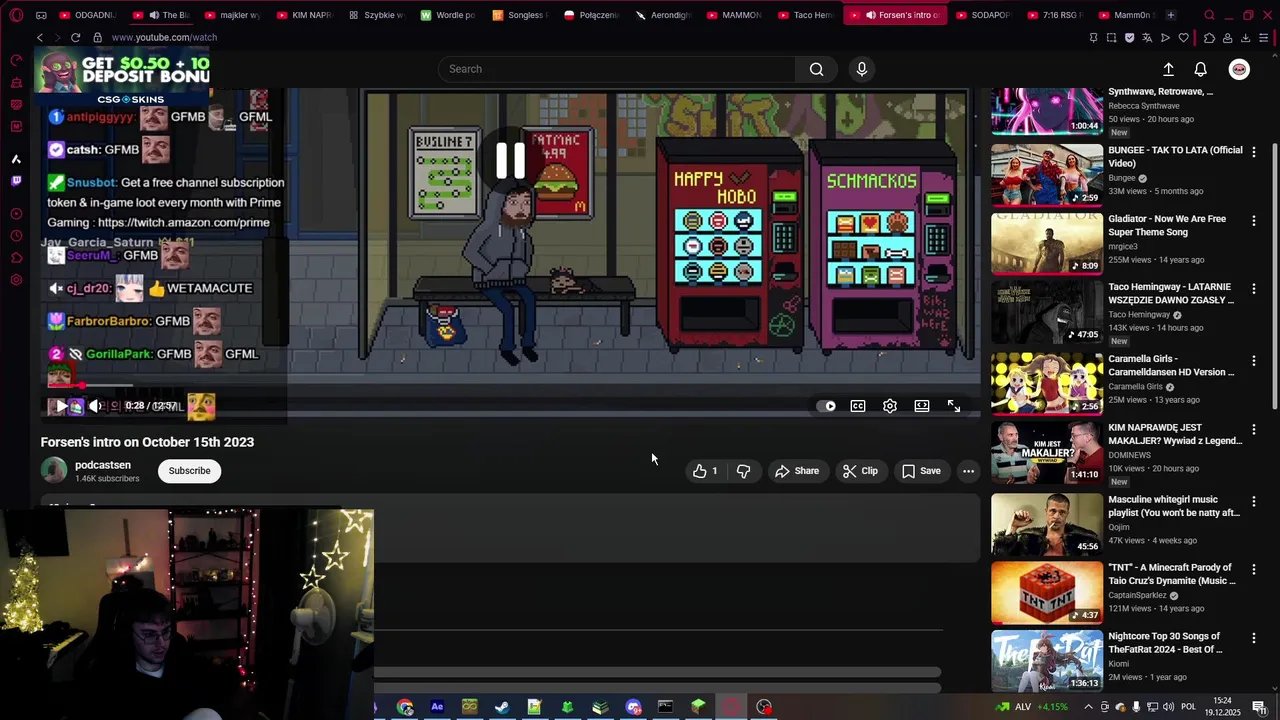
Task: Switch to the 7:16 RSG browser tab
Action: [1055, 15]
